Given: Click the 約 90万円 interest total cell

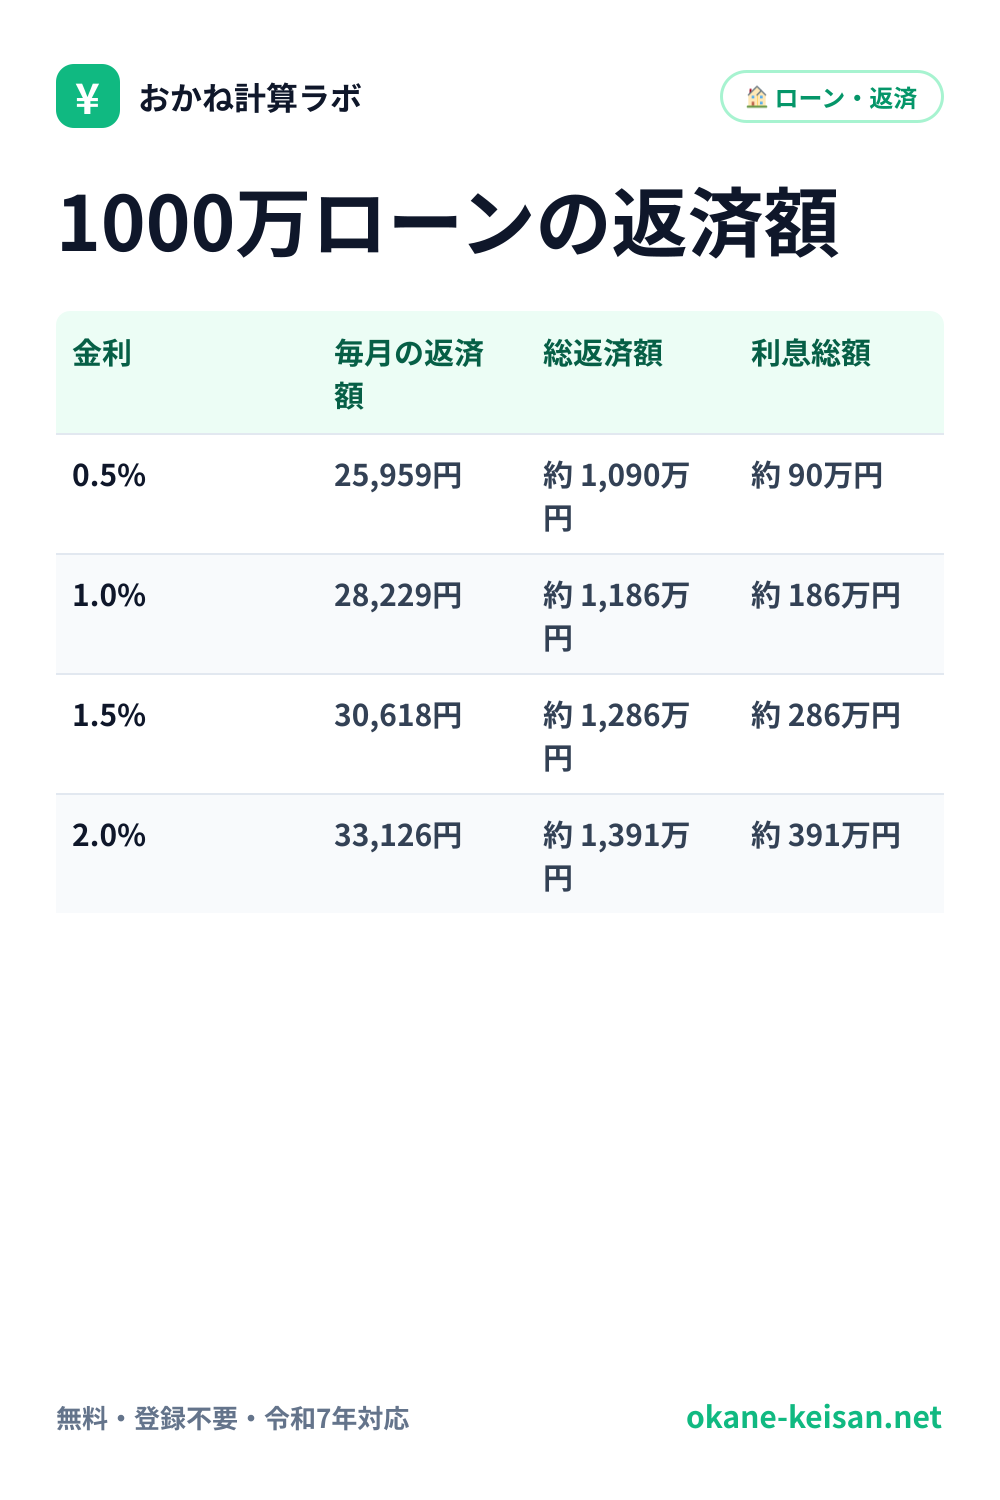Looking at the screenshot, I should (817, 475).
